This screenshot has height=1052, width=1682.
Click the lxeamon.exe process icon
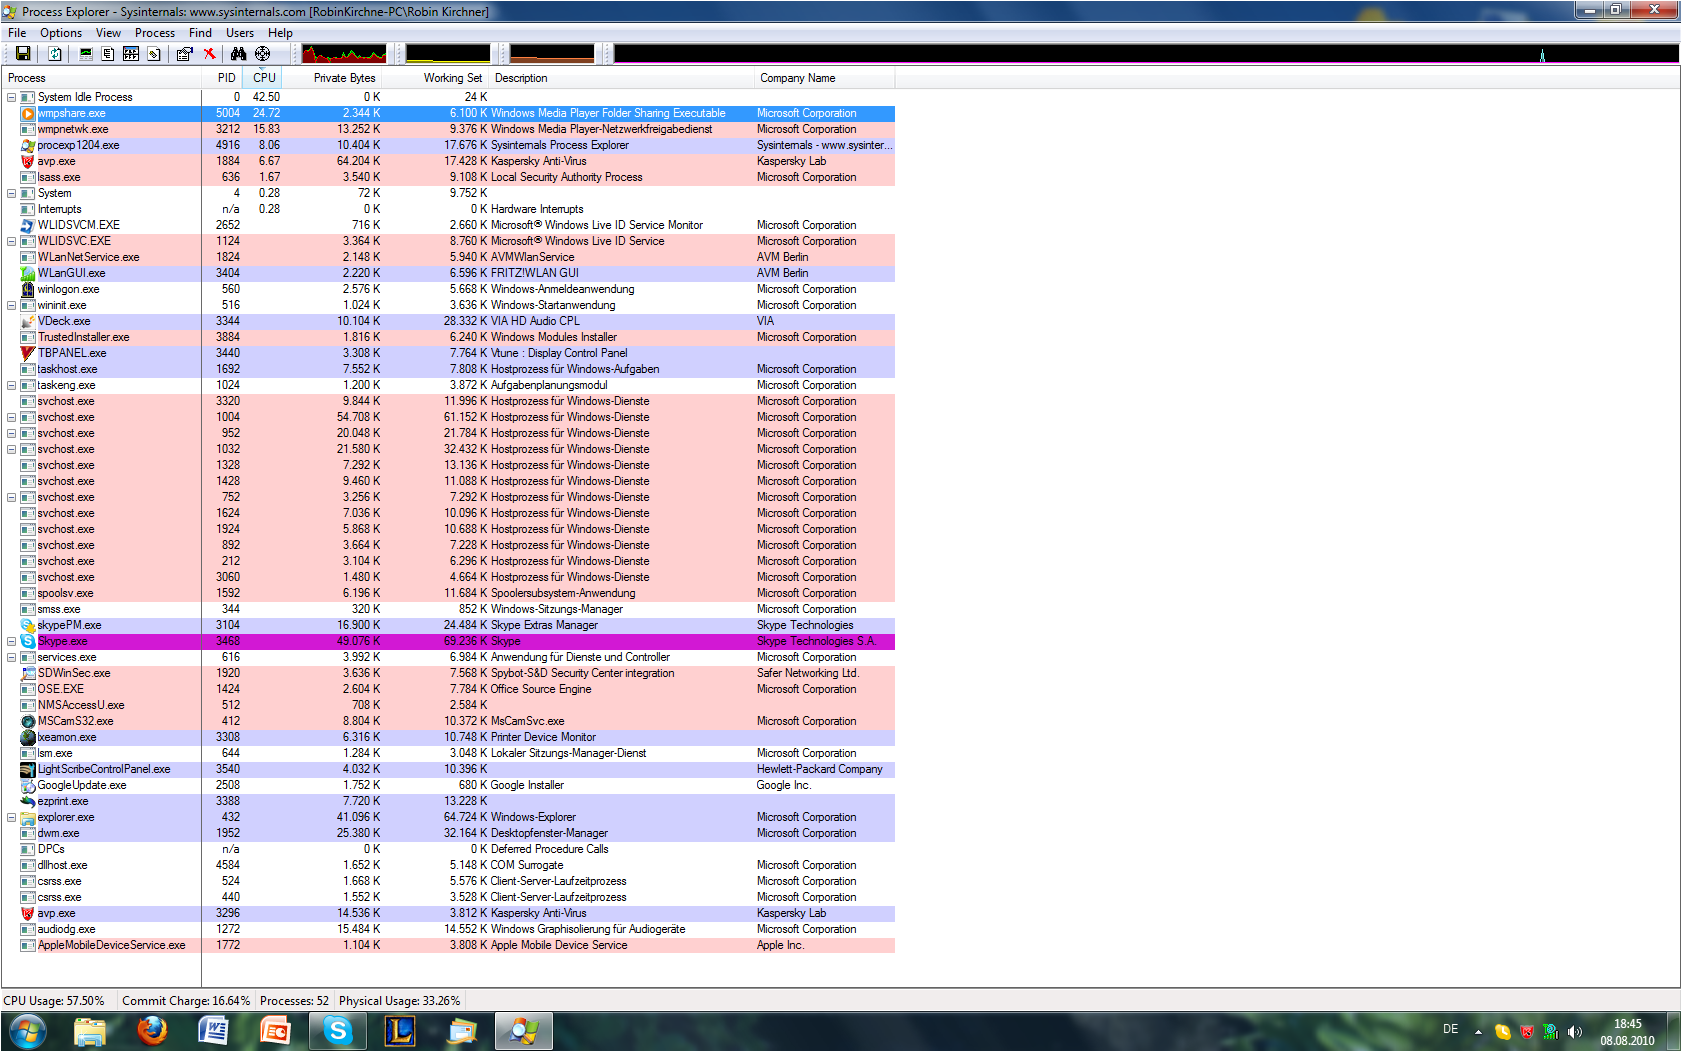coord(28,738)
